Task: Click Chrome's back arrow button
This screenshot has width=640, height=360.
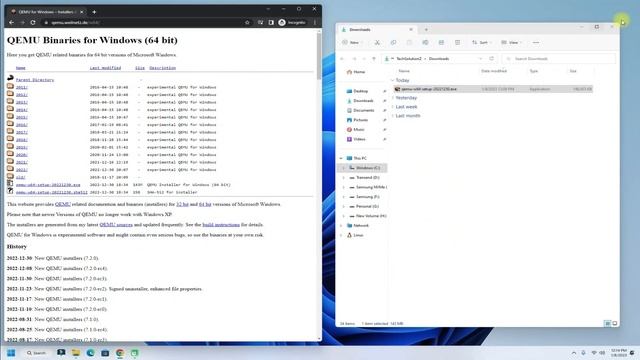Action: [11, 22]
